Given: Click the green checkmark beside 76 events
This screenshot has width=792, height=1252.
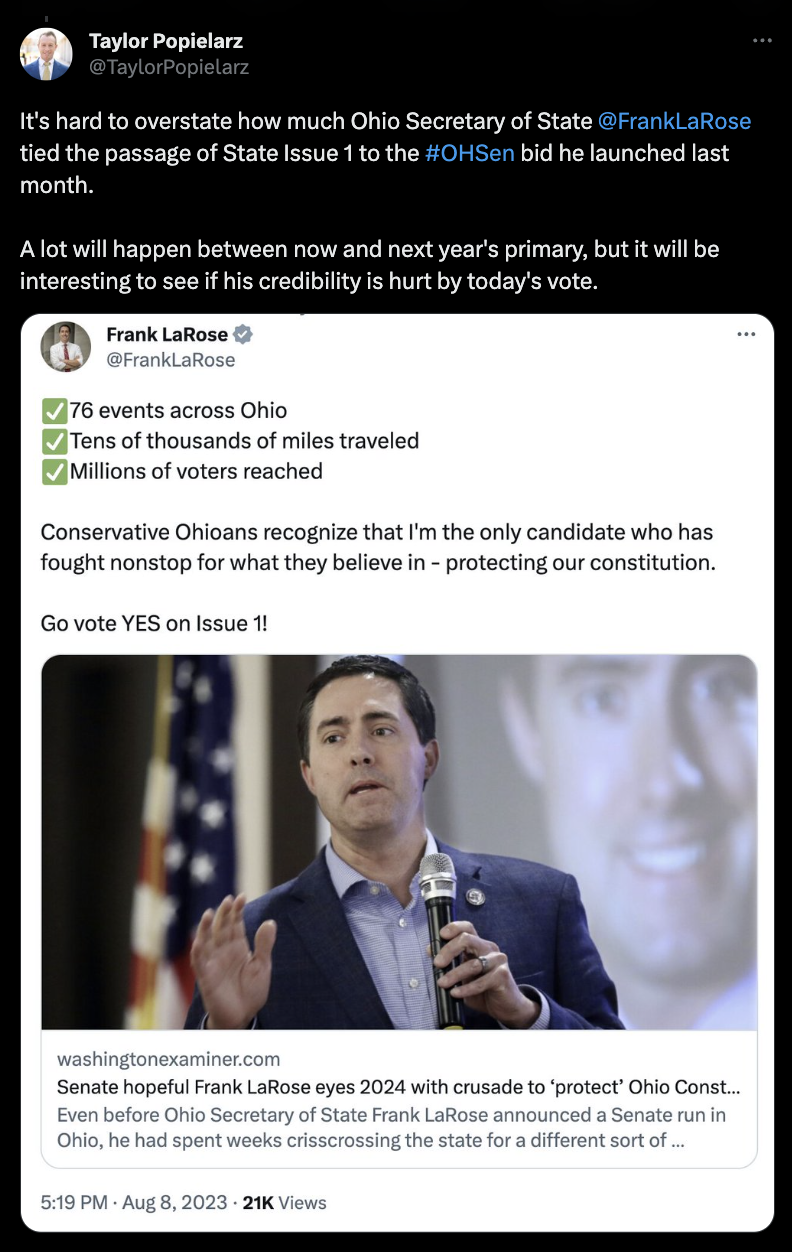Looking at the screenshot, I should [54, 411].
